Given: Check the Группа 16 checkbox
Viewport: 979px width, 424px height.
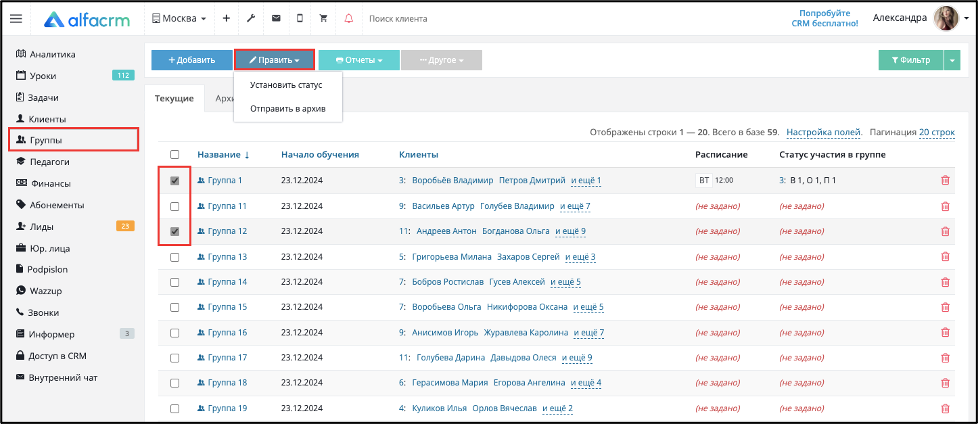Looking at the screenshot, I should tap(175, 332).
